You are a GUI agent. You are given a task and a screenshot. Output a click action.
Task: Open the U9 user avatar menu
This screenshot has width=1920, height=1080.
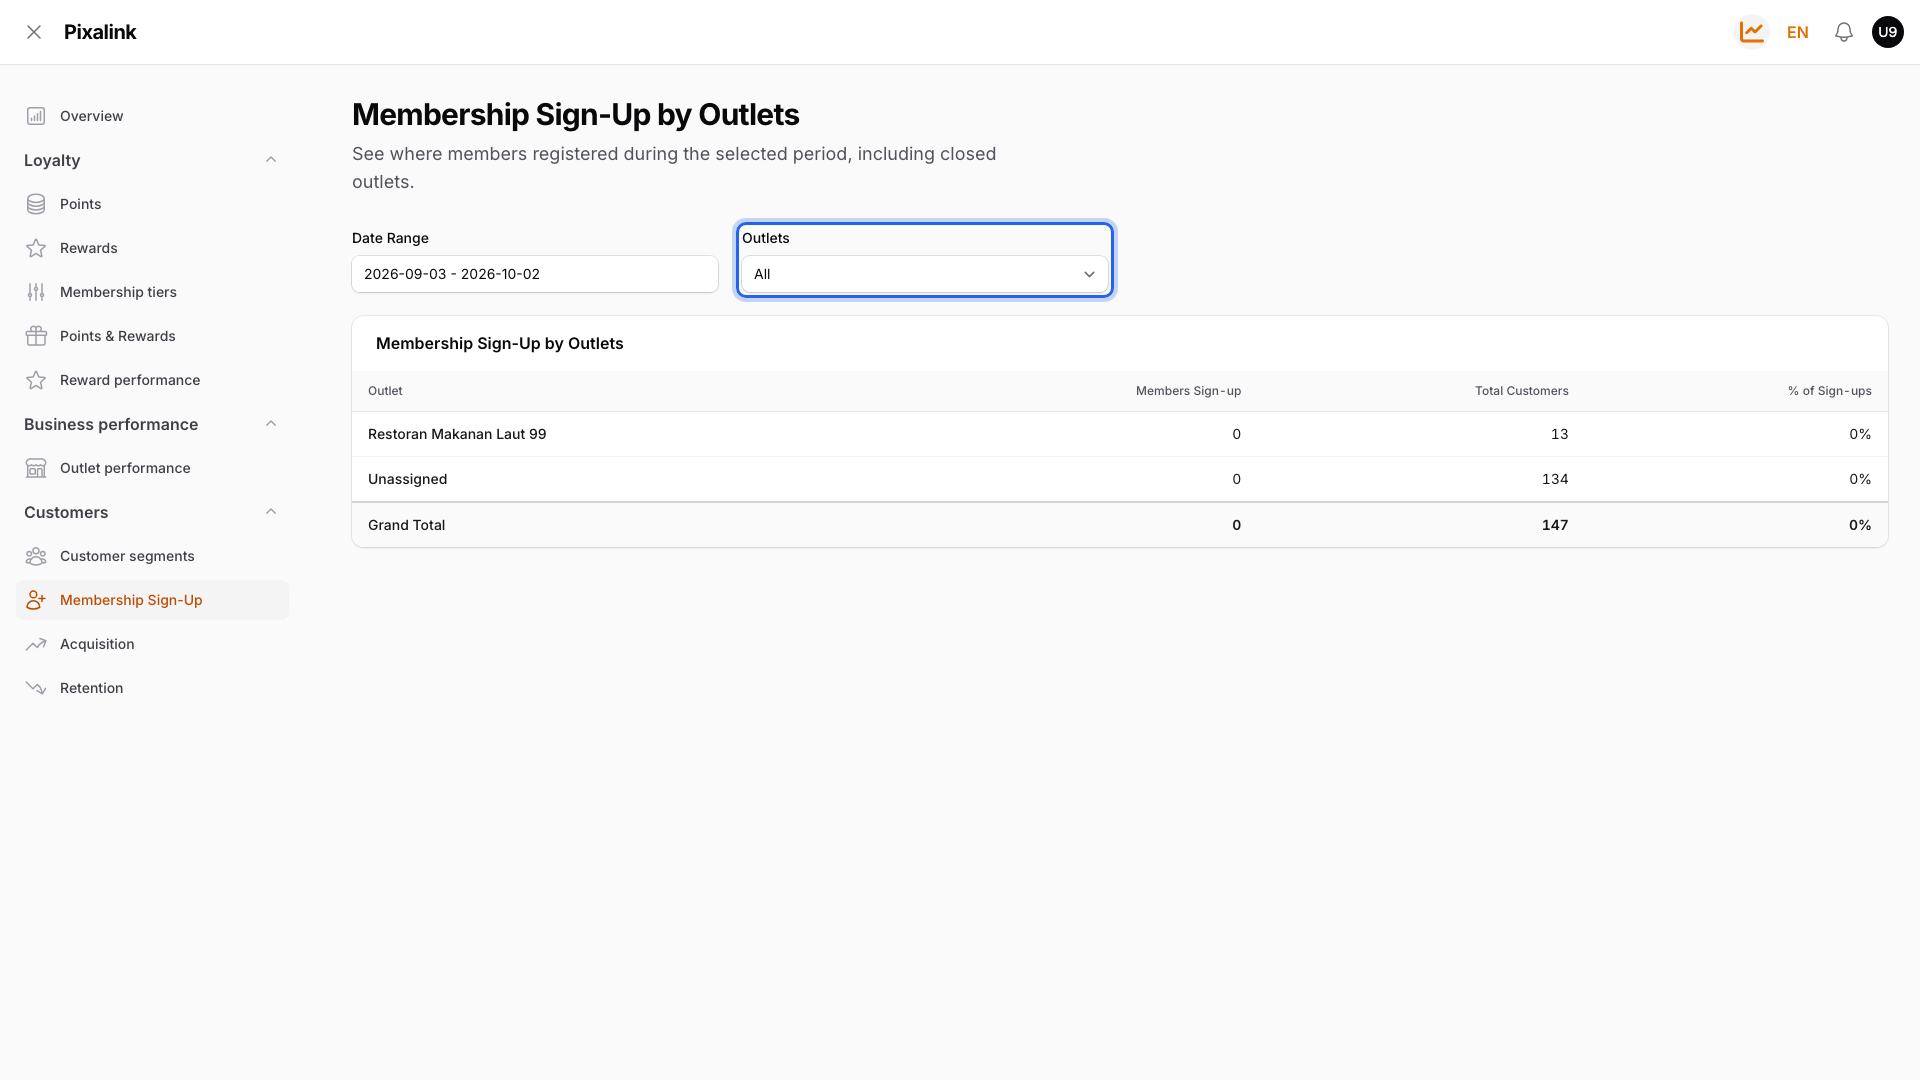pyautogui.click(x=1888, y=32)
